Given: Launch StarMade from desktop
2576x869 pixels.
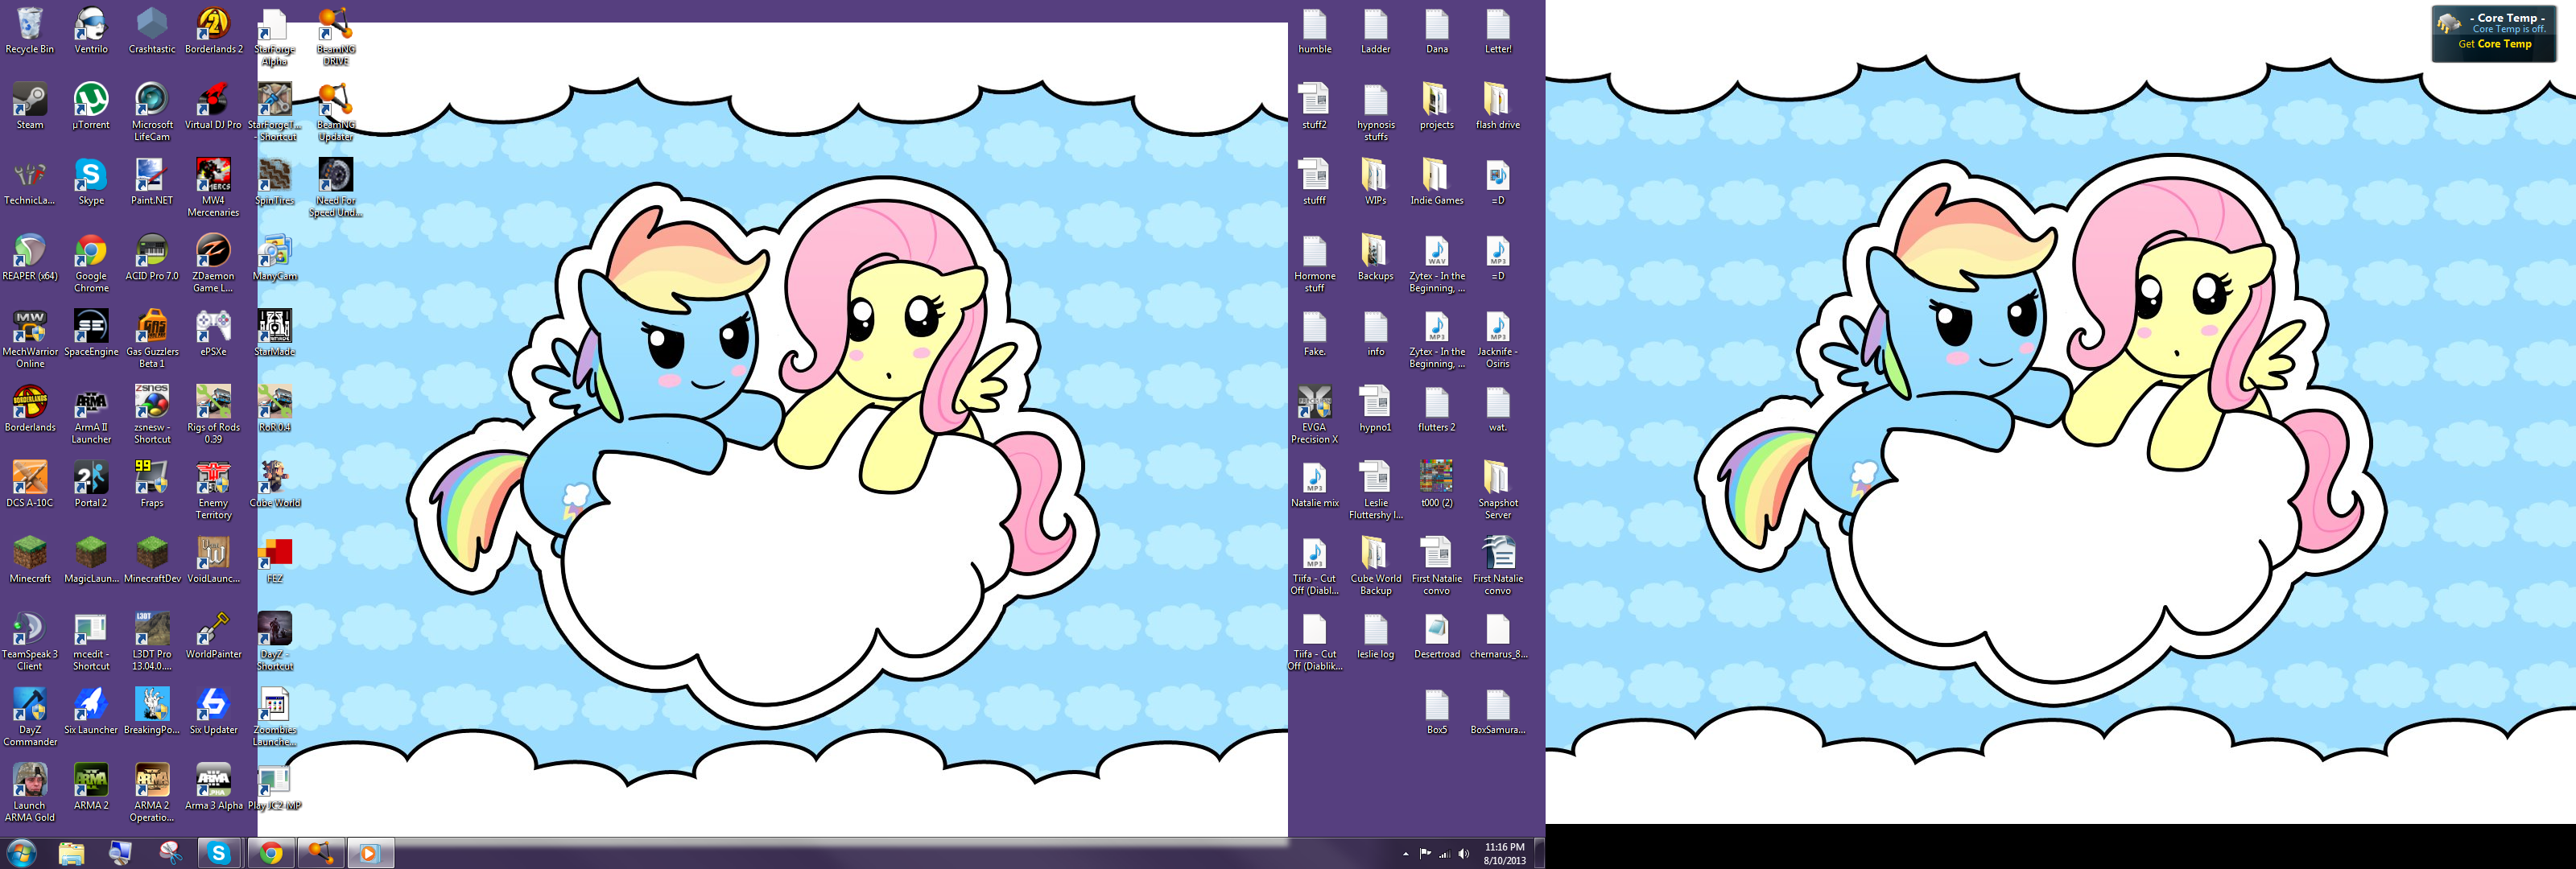Looking at the screenshot, I should click(274, 334).
